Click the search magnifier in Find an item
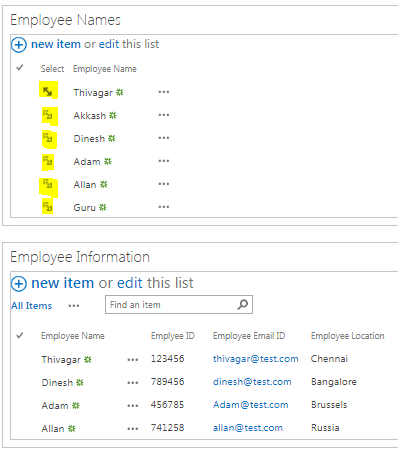398x474 pixels. (x=243, y=304)
